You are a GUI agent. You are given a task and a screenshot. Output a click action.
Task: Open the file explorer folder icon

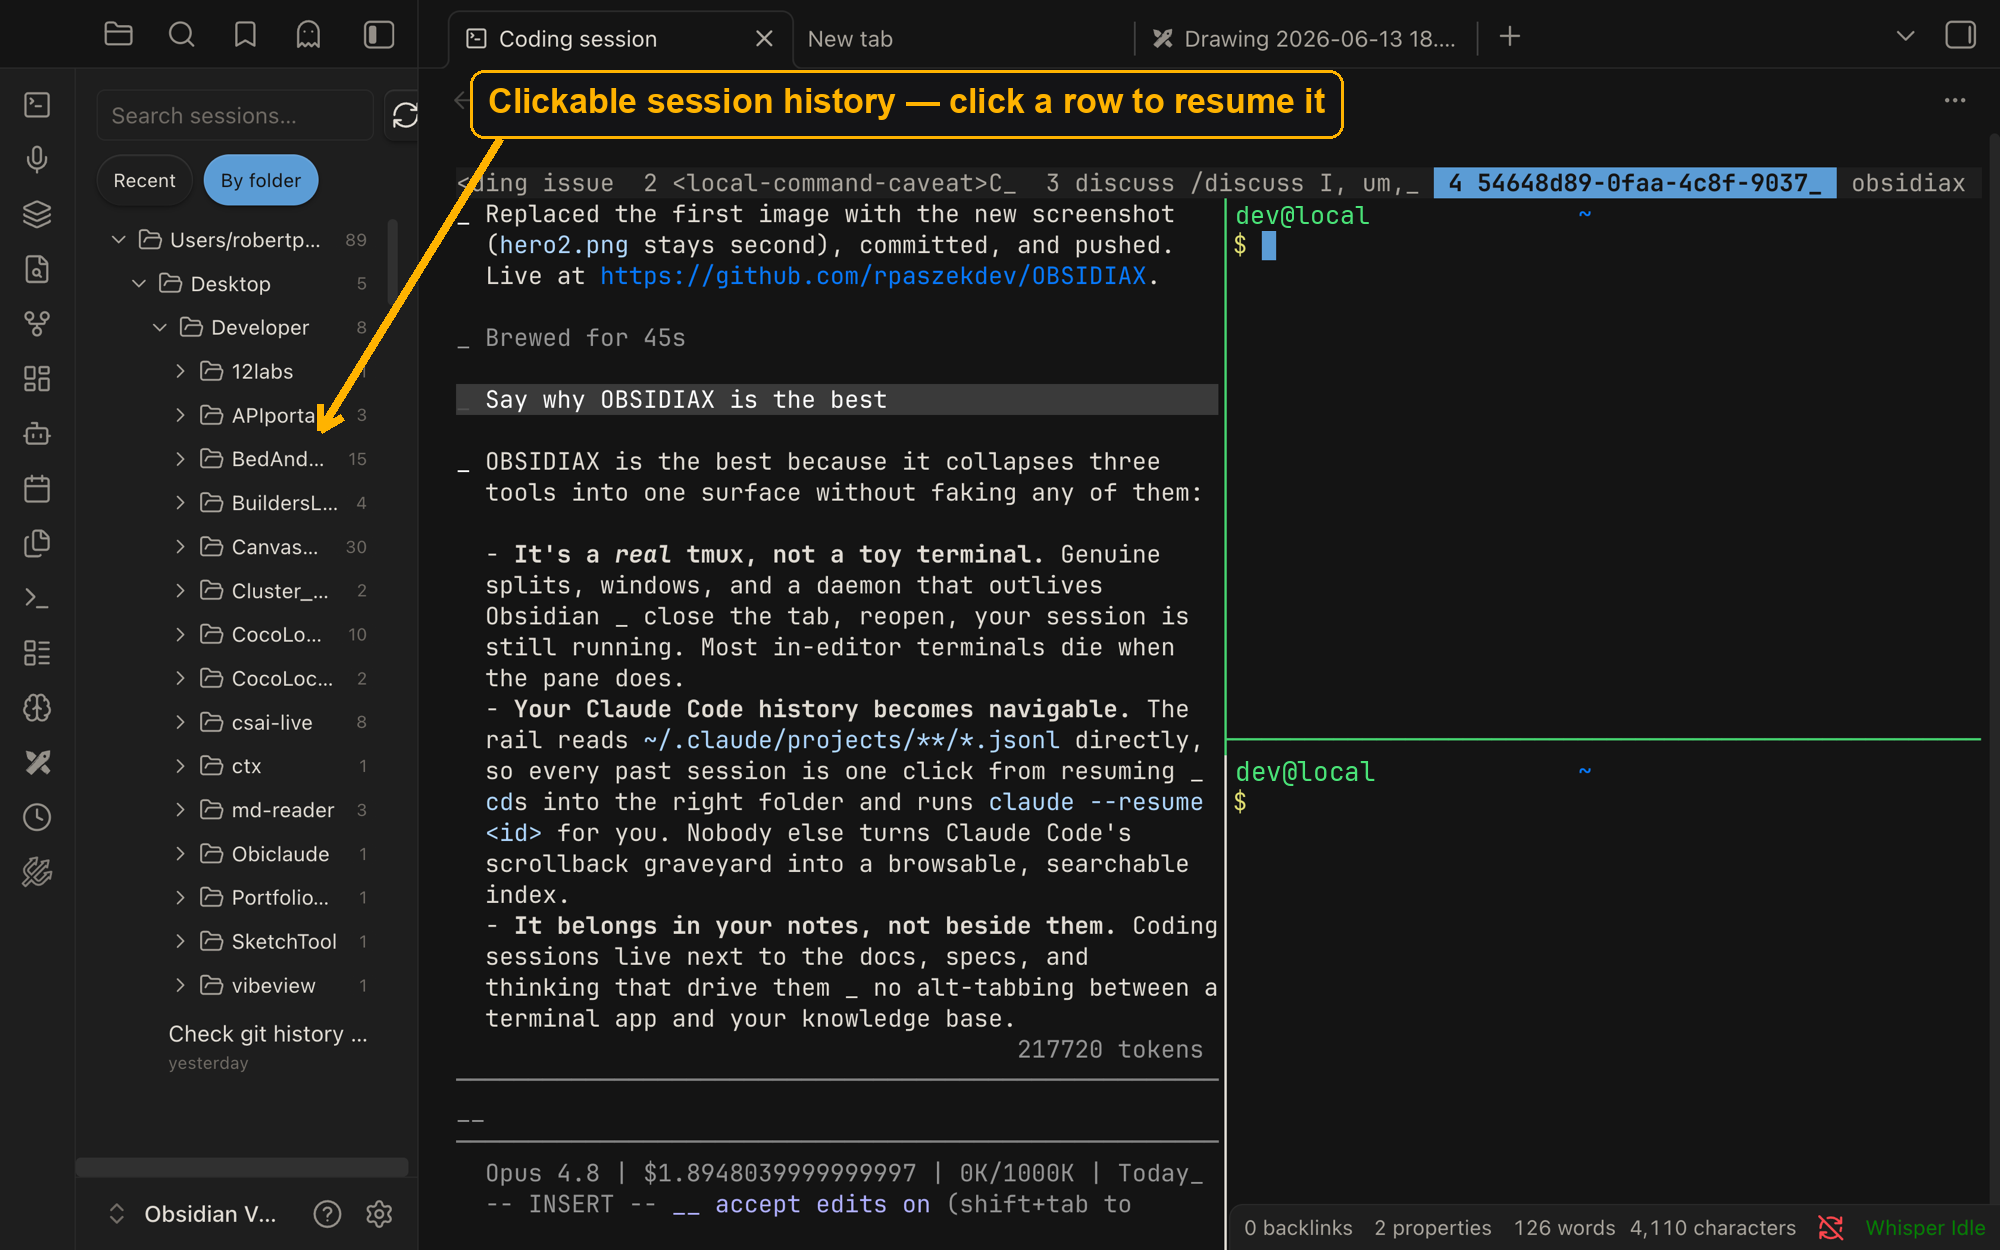pos(118,35)
